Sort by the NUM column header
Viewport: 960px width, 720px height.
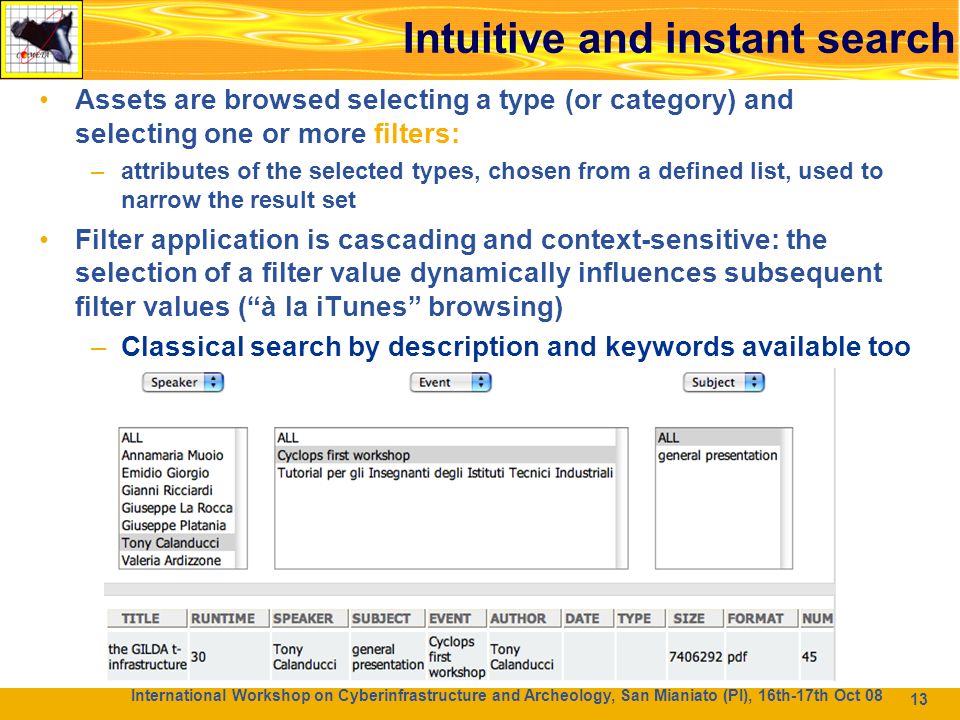coord(817,618)
